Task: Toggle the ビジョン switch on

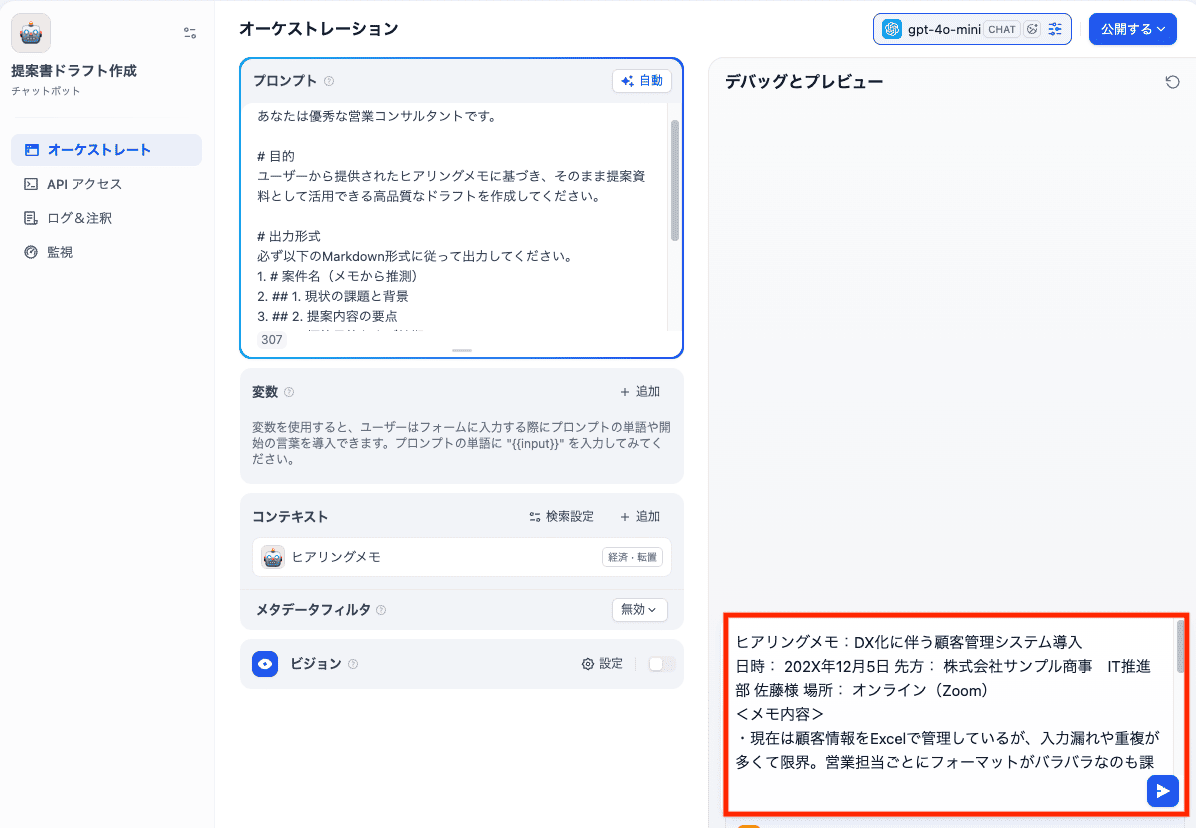Action: click(x=661, y=664)
